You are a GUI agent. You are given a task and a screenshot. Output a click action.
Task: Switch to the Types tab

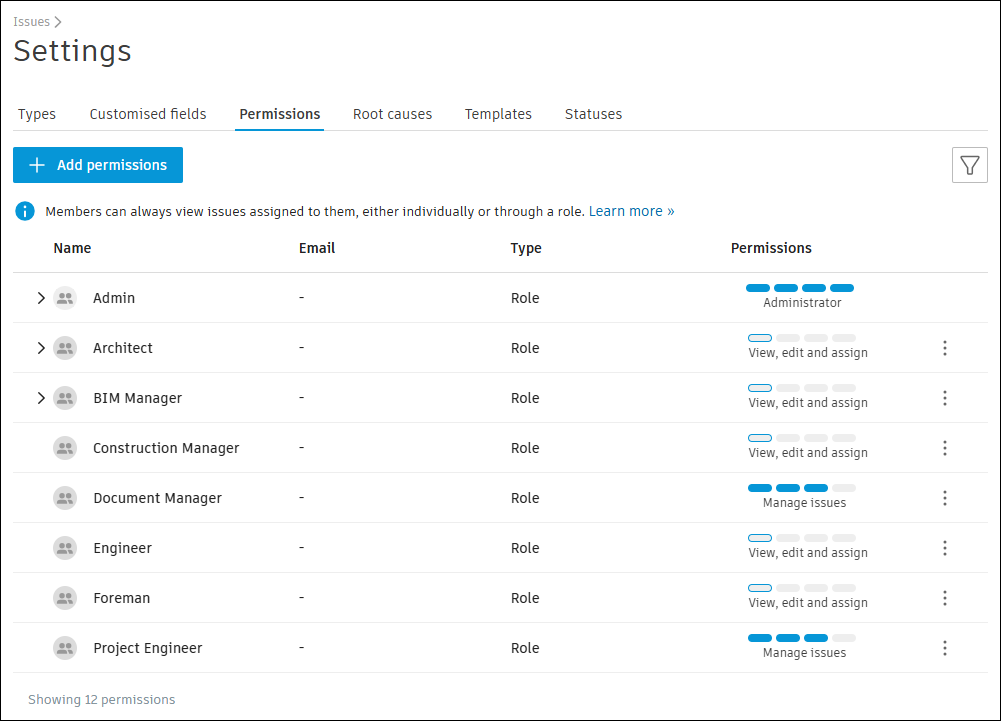[x=37, y=114]
